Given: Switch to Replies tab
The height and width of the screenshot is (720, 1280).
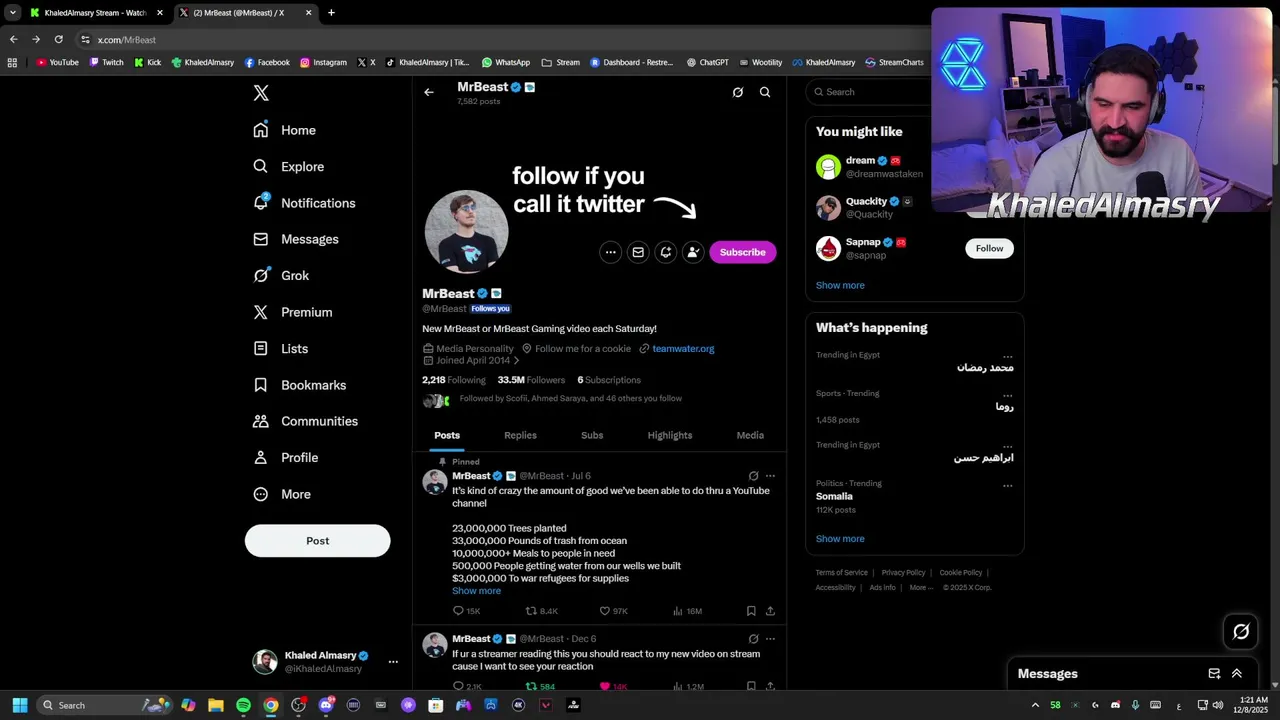Looking at the screenshot, I should [520, 435].
